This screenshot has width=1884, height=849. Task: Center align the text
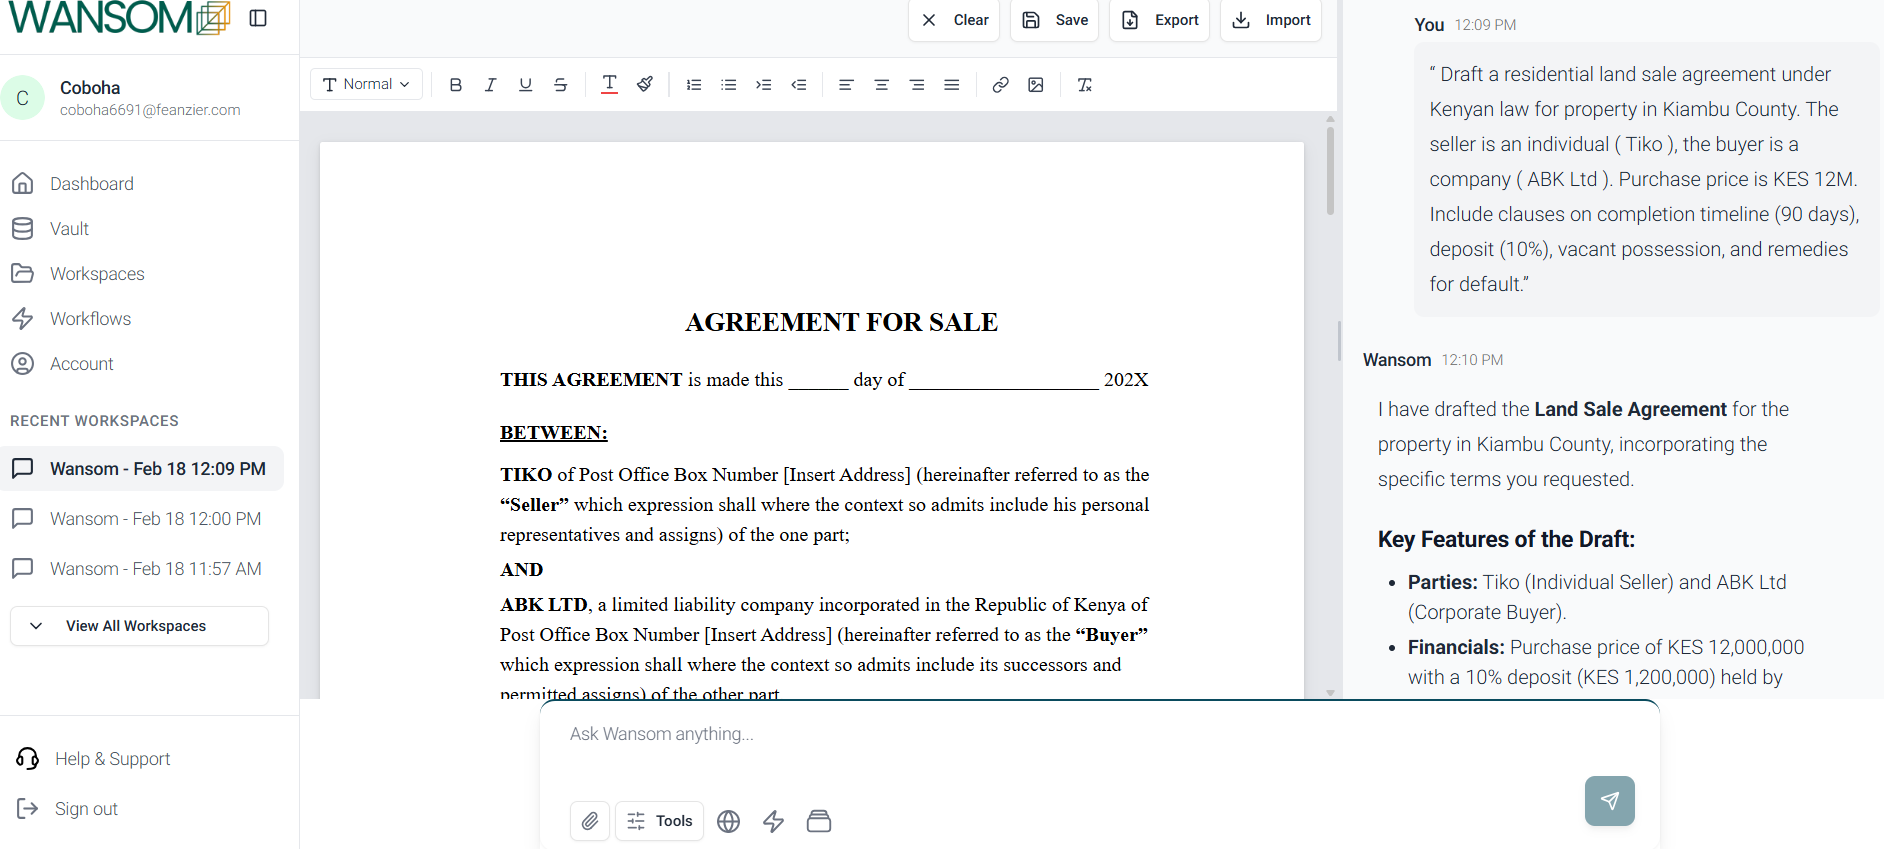click(x=882, y=85)
